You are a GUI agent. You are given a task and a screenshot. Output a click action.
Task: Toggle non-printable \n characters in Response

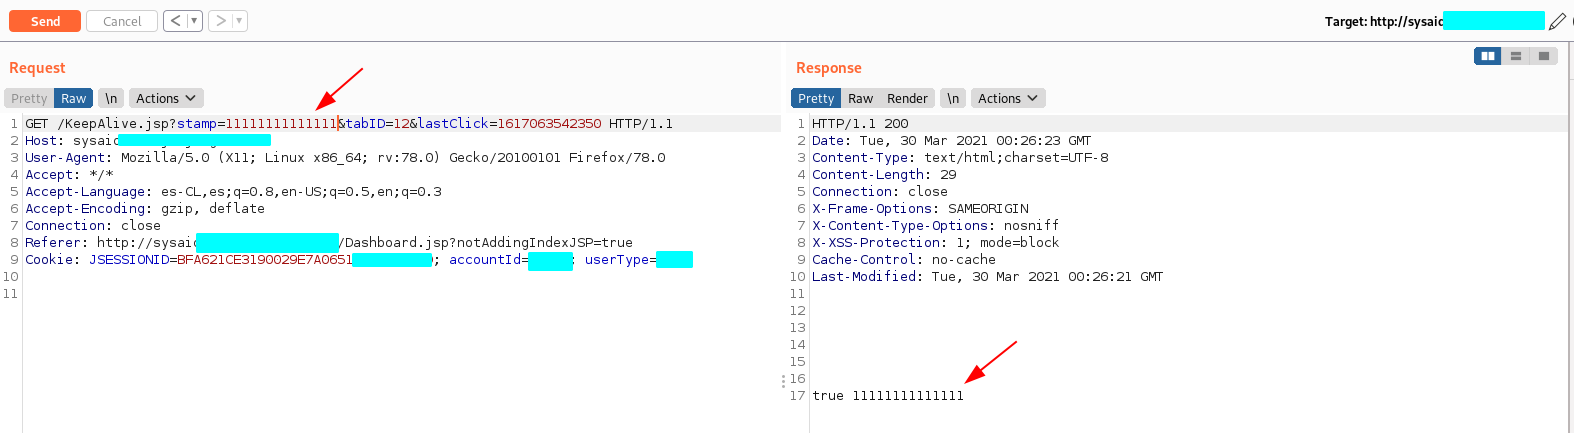(x=953, y=98)
